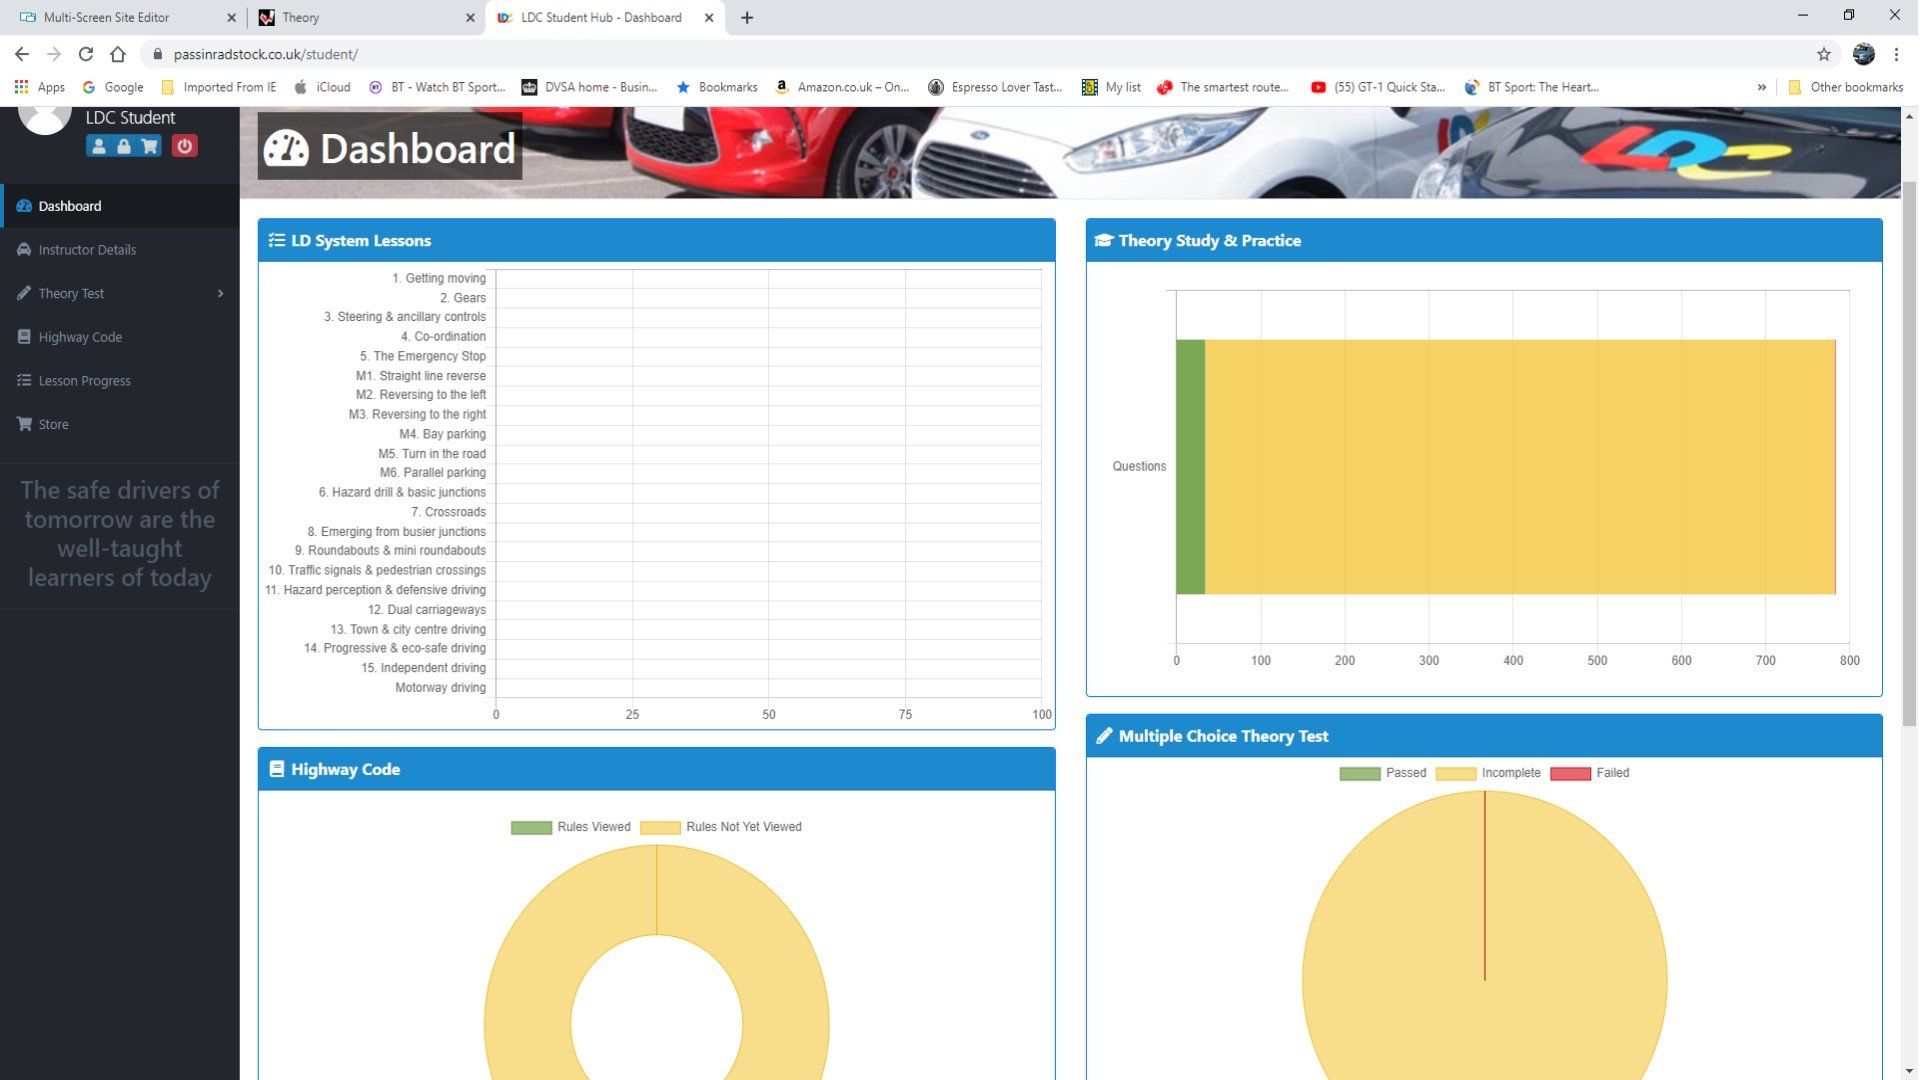
Task: Reload the current page
Action: (x=86, y=54)
